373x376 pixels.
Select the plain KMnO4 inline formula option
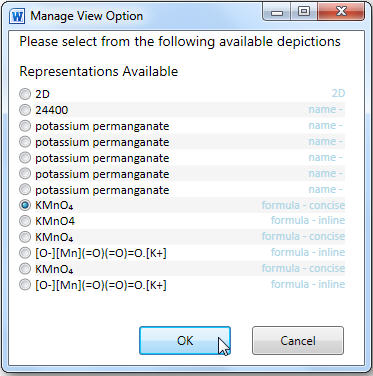(25, 221)
